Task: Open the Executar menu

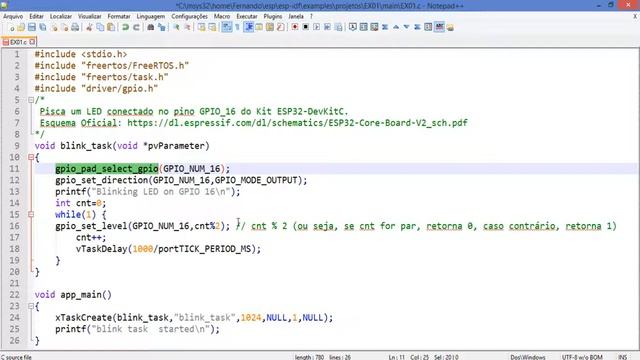Action: pyautogui.click(x=247, y=16)
